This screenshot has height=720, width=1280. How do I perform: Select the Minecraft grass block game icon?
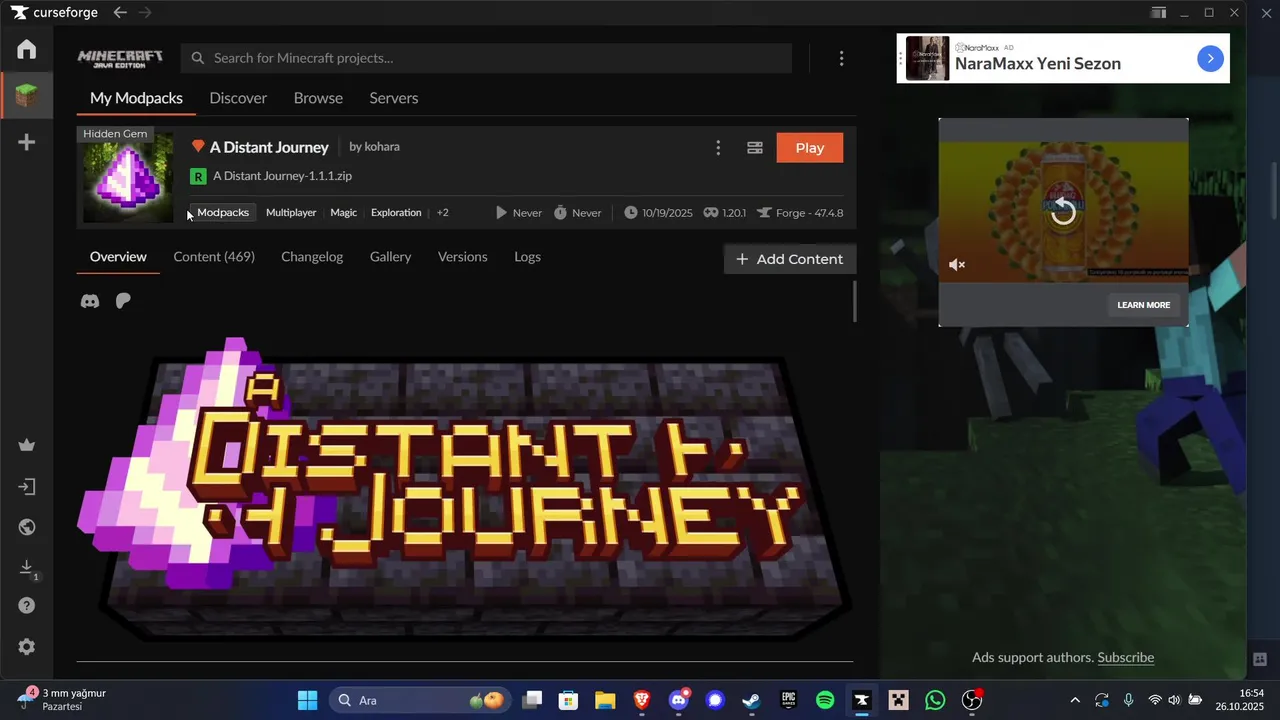(x=27, y=96)
